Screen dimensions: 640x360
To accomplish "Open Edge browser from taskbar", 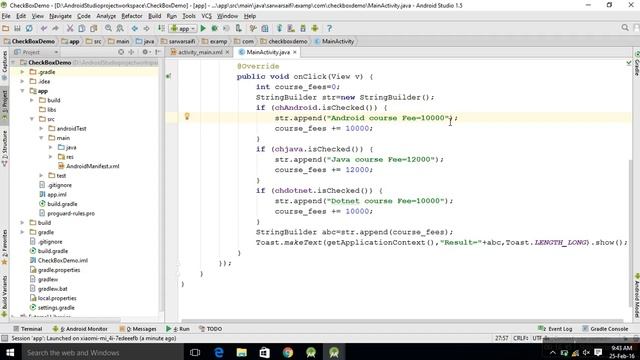I will tap(218, 352).
